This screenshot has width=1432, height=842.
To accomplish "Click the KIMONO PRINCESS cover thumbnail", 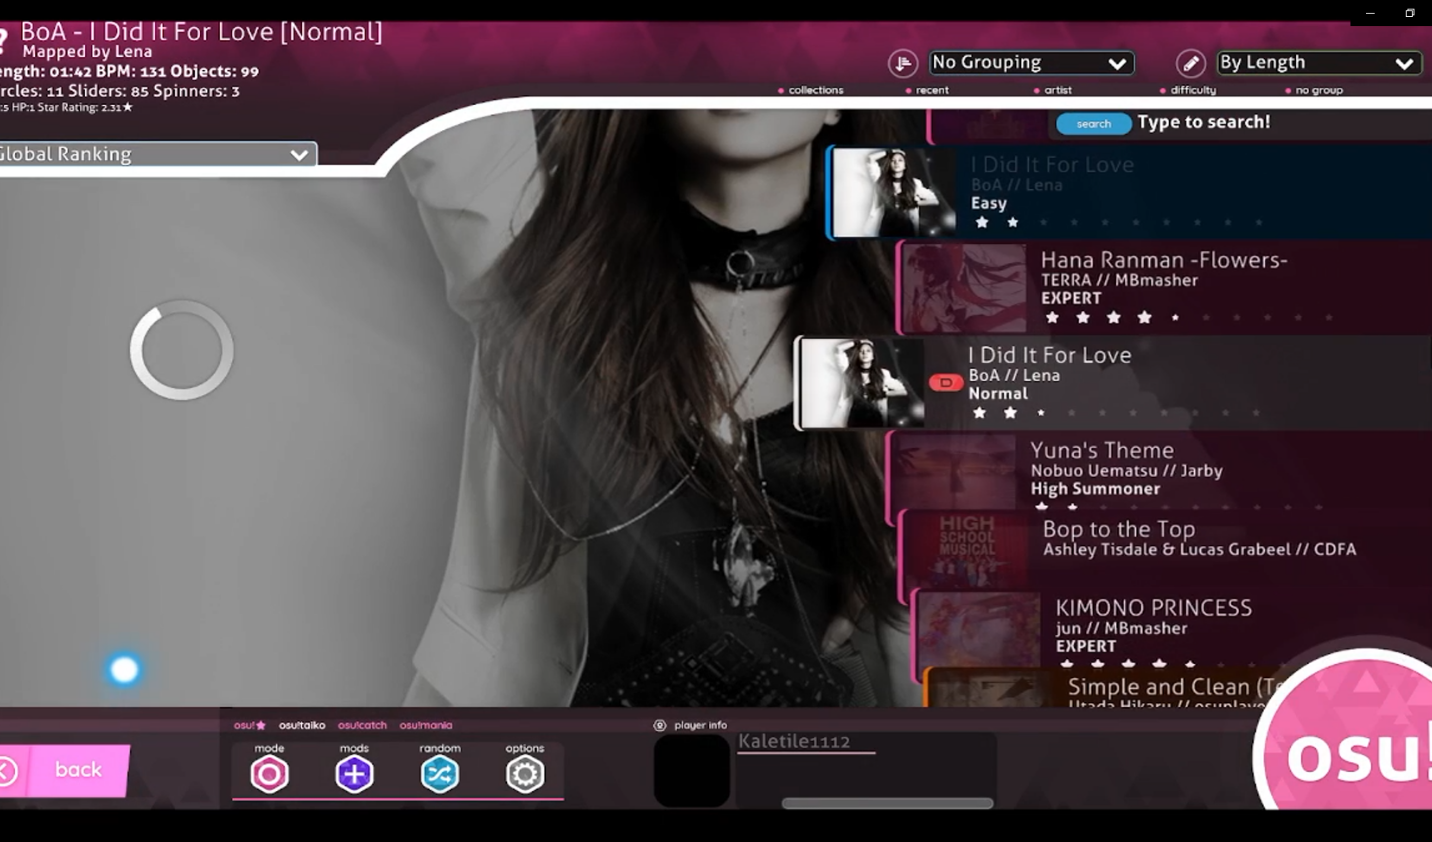I will (980, 628).
